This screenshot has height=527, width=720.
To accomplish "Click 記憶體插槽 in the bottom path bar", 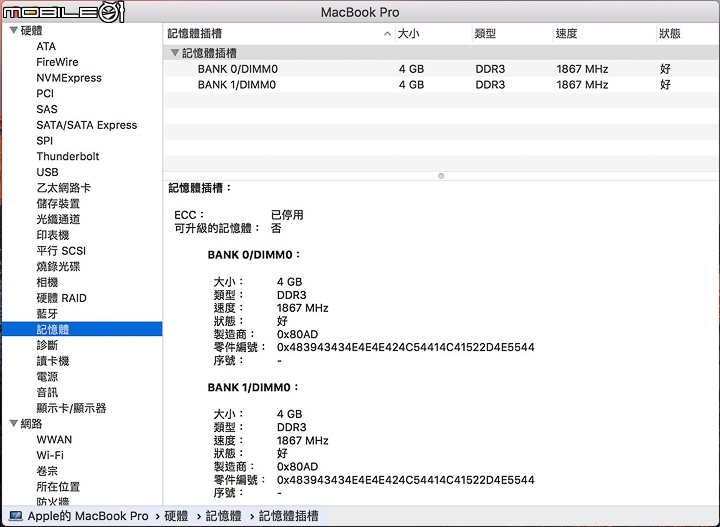I will click(x=288, y=516).
